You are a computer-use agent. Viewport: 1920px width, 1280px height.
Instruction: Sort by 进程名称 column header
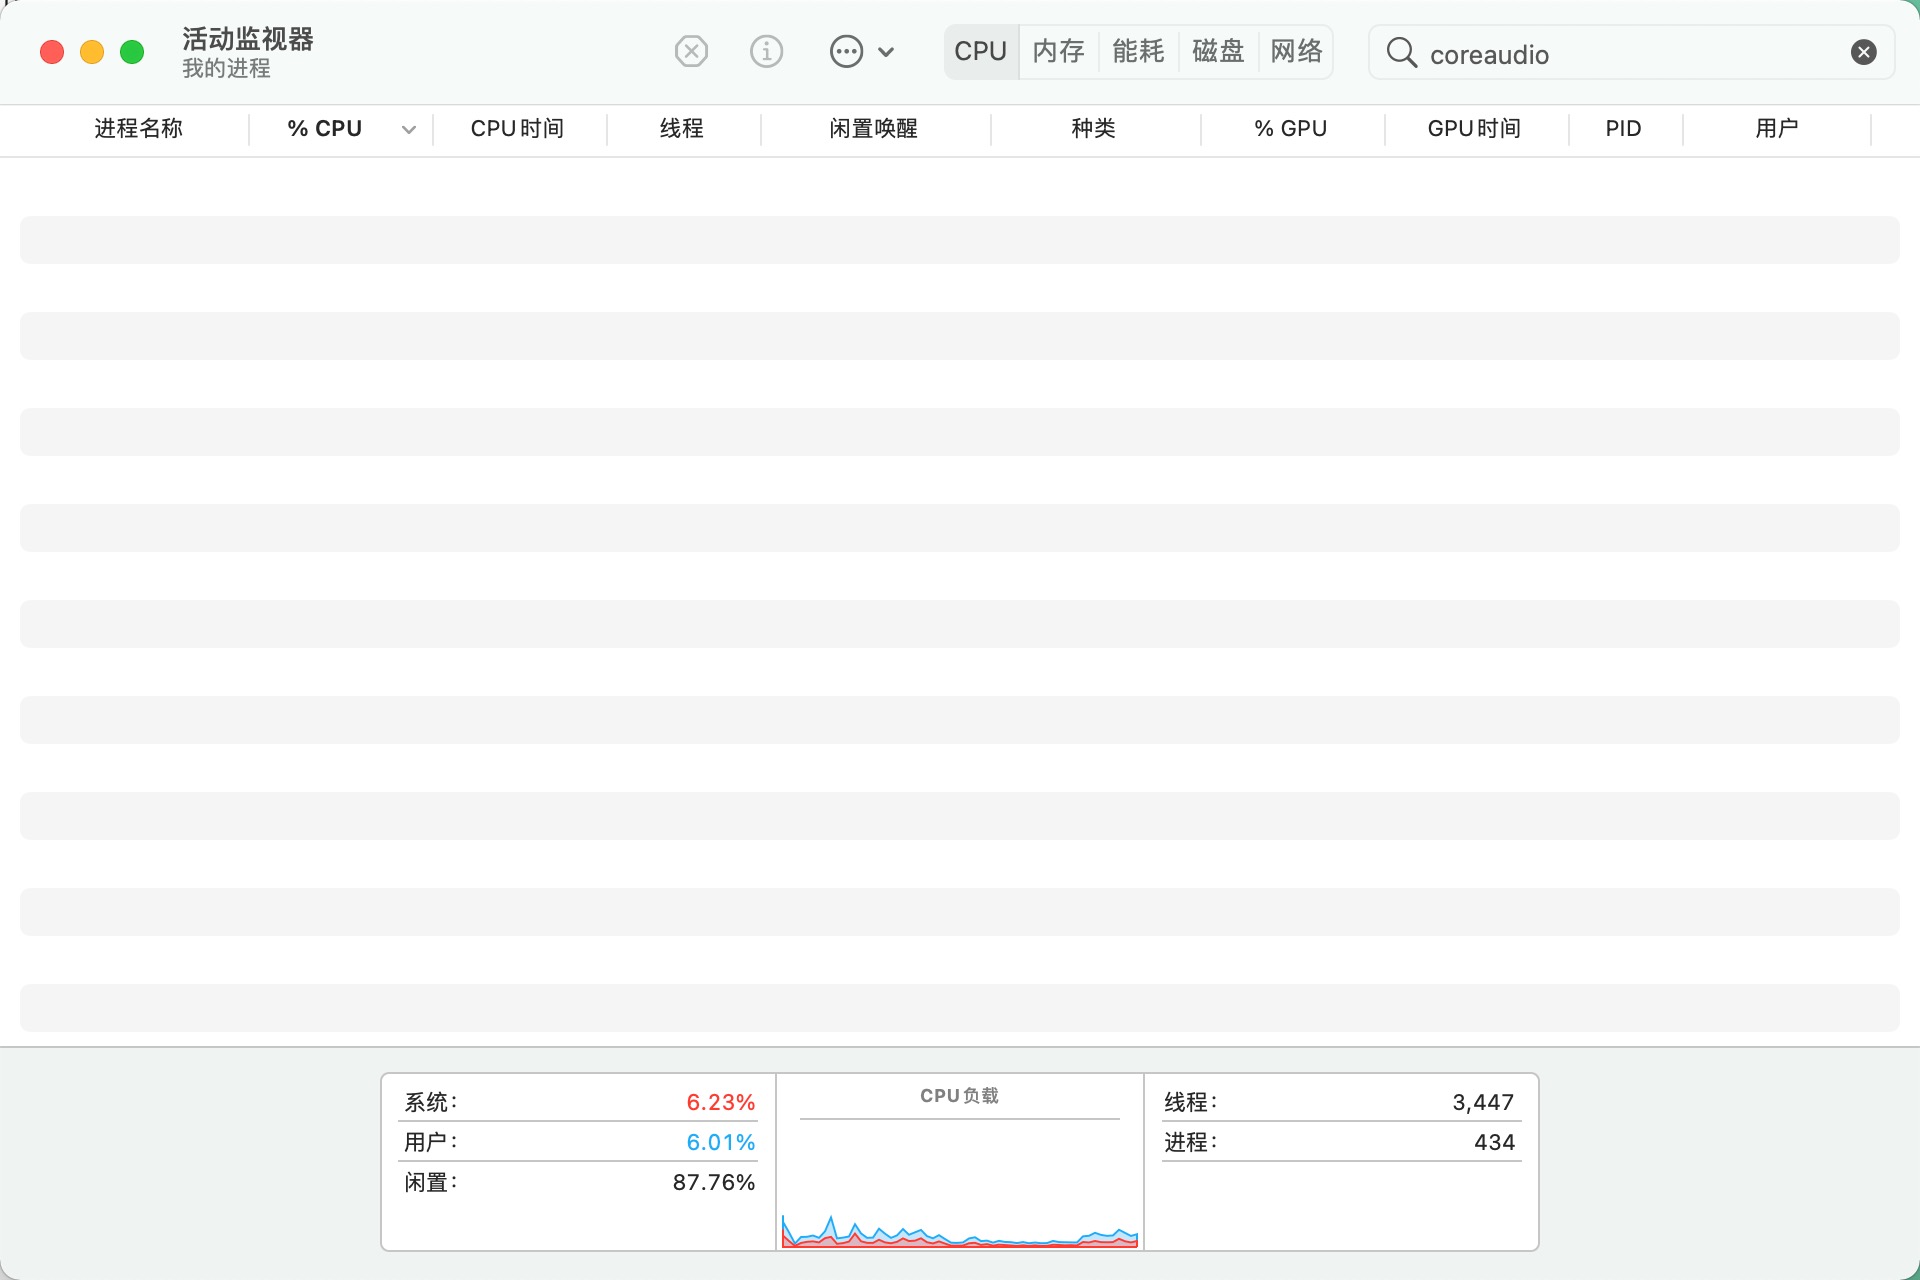138,129
